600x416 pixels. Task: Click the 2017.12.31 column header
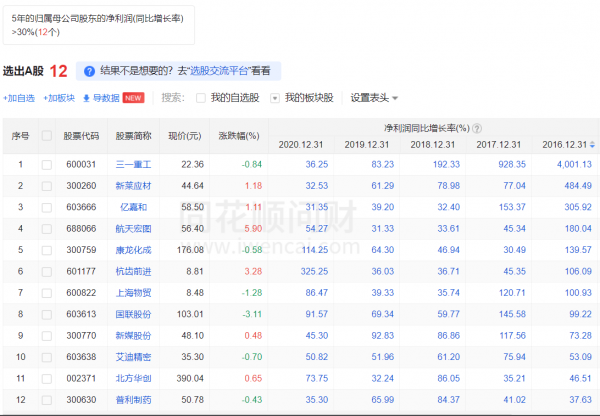point(499,145)
